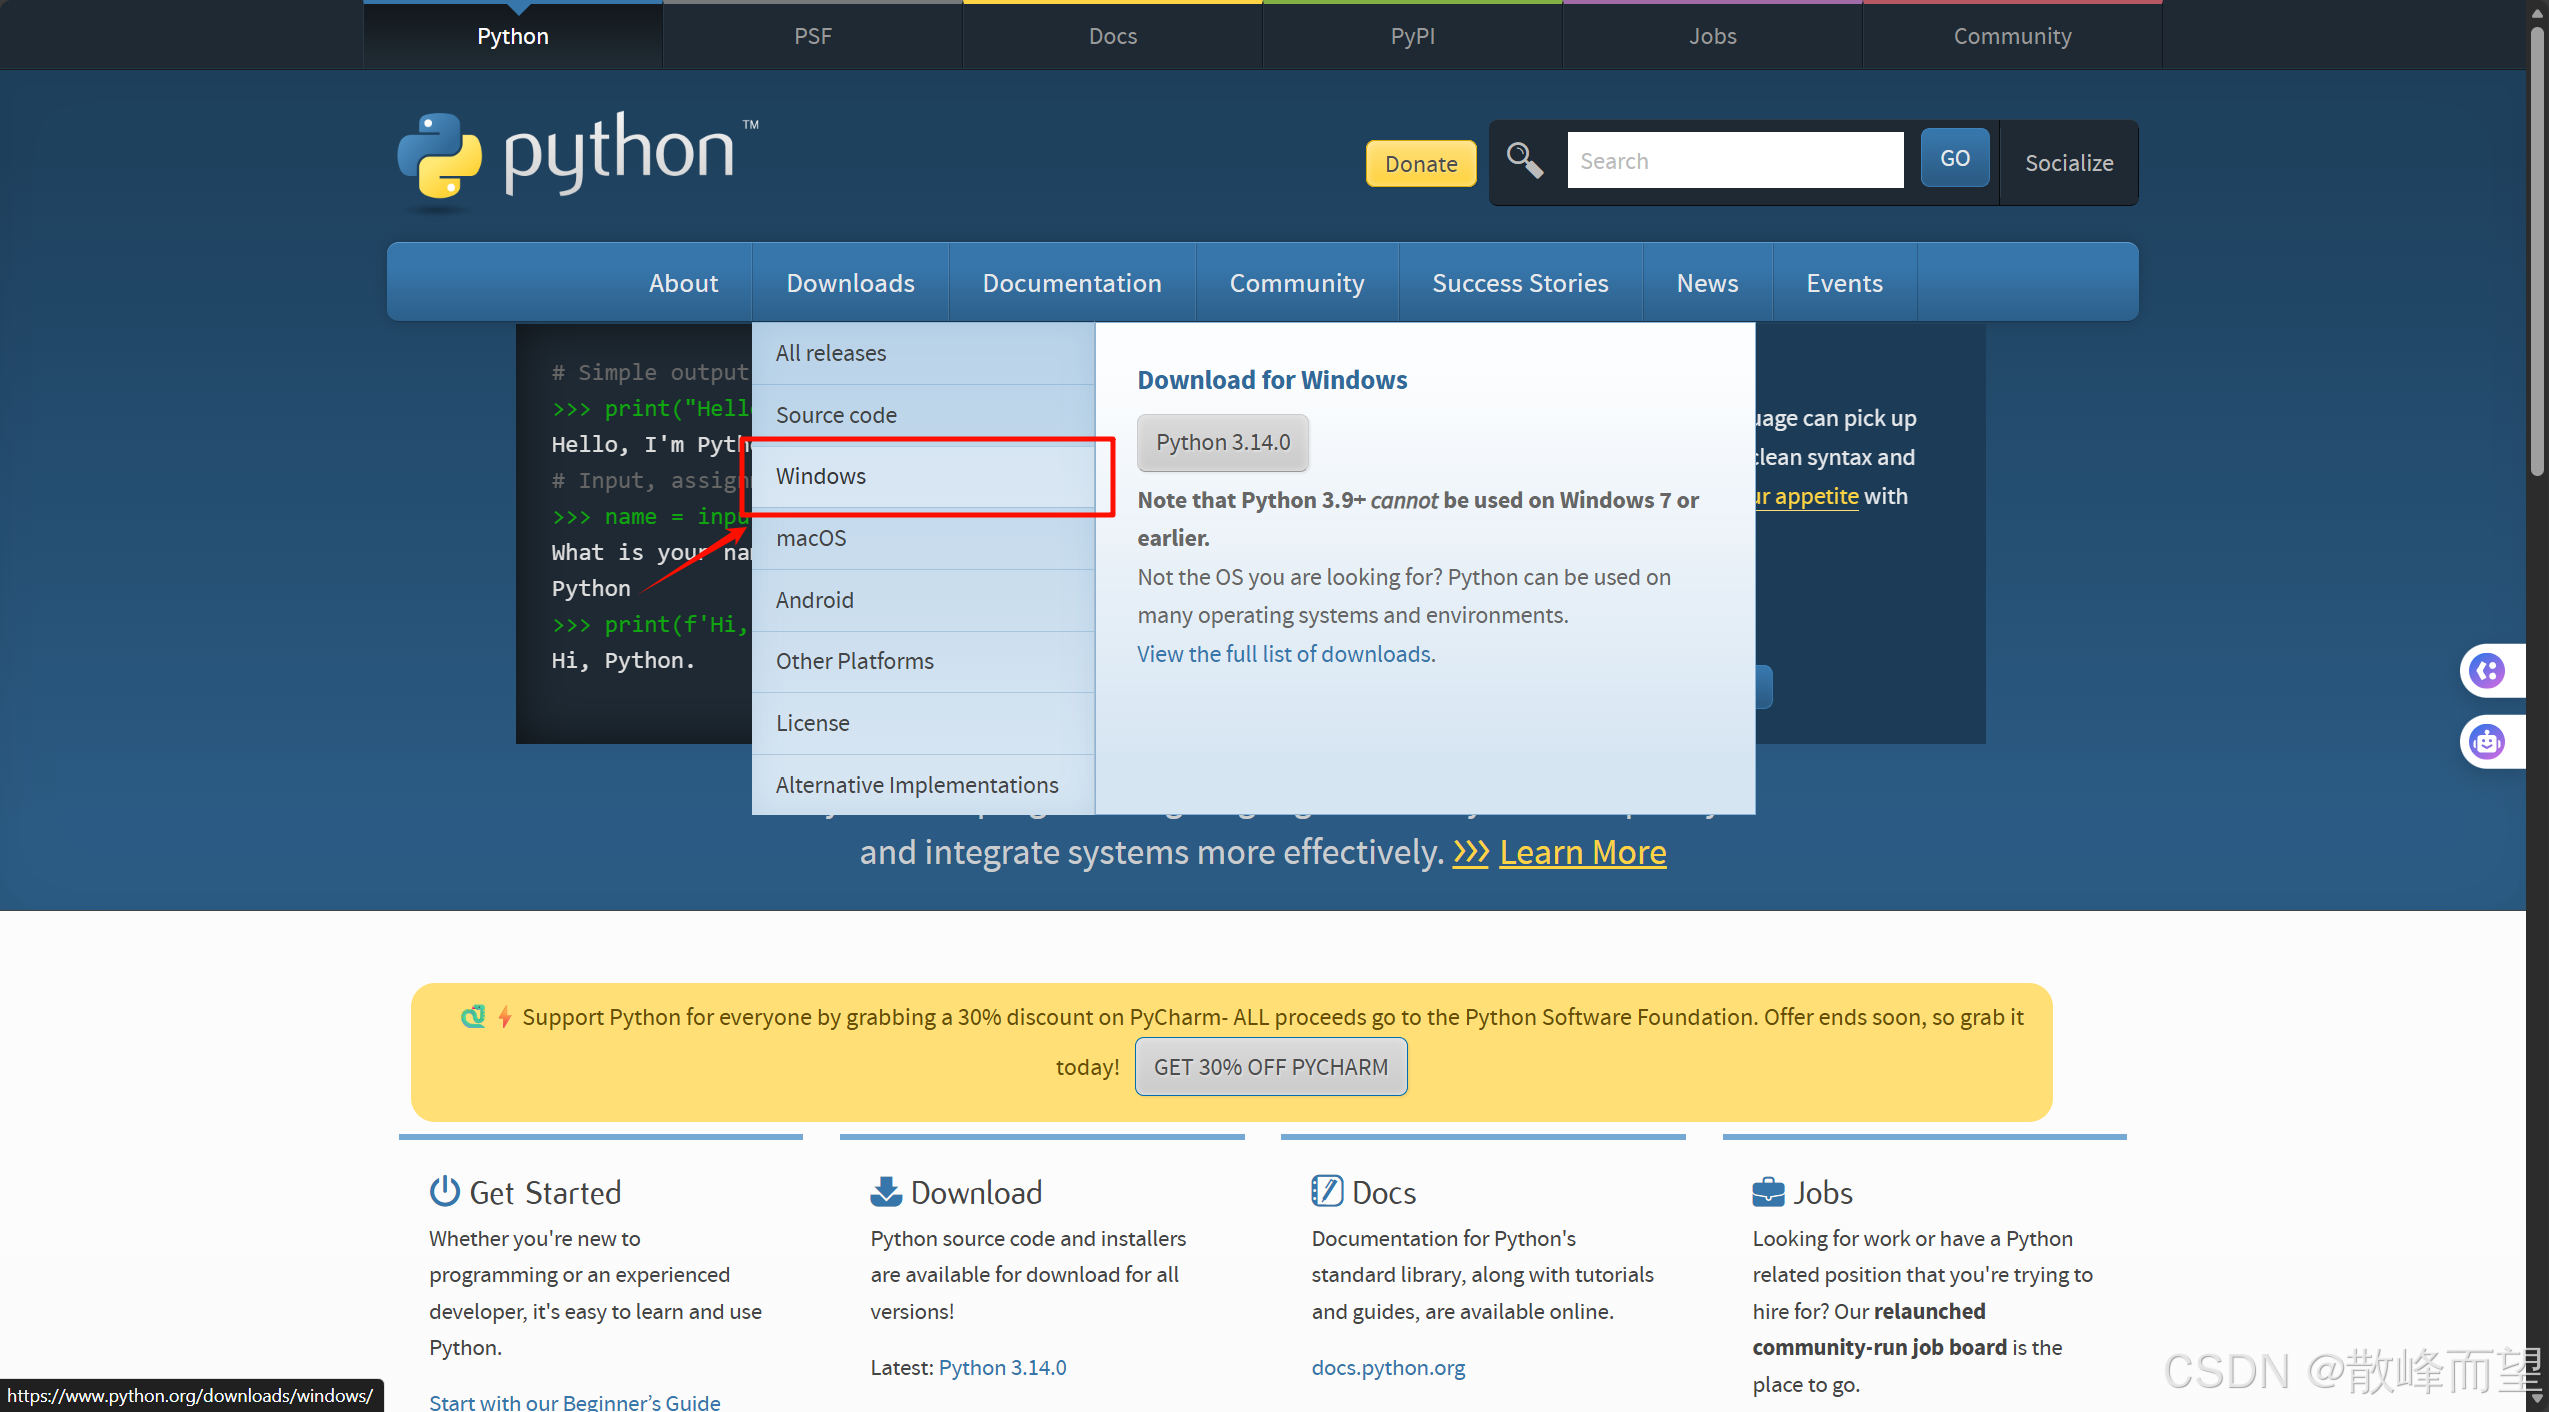
Task: Open 'View the full list of downloads' link
Action: [1286, 654]
